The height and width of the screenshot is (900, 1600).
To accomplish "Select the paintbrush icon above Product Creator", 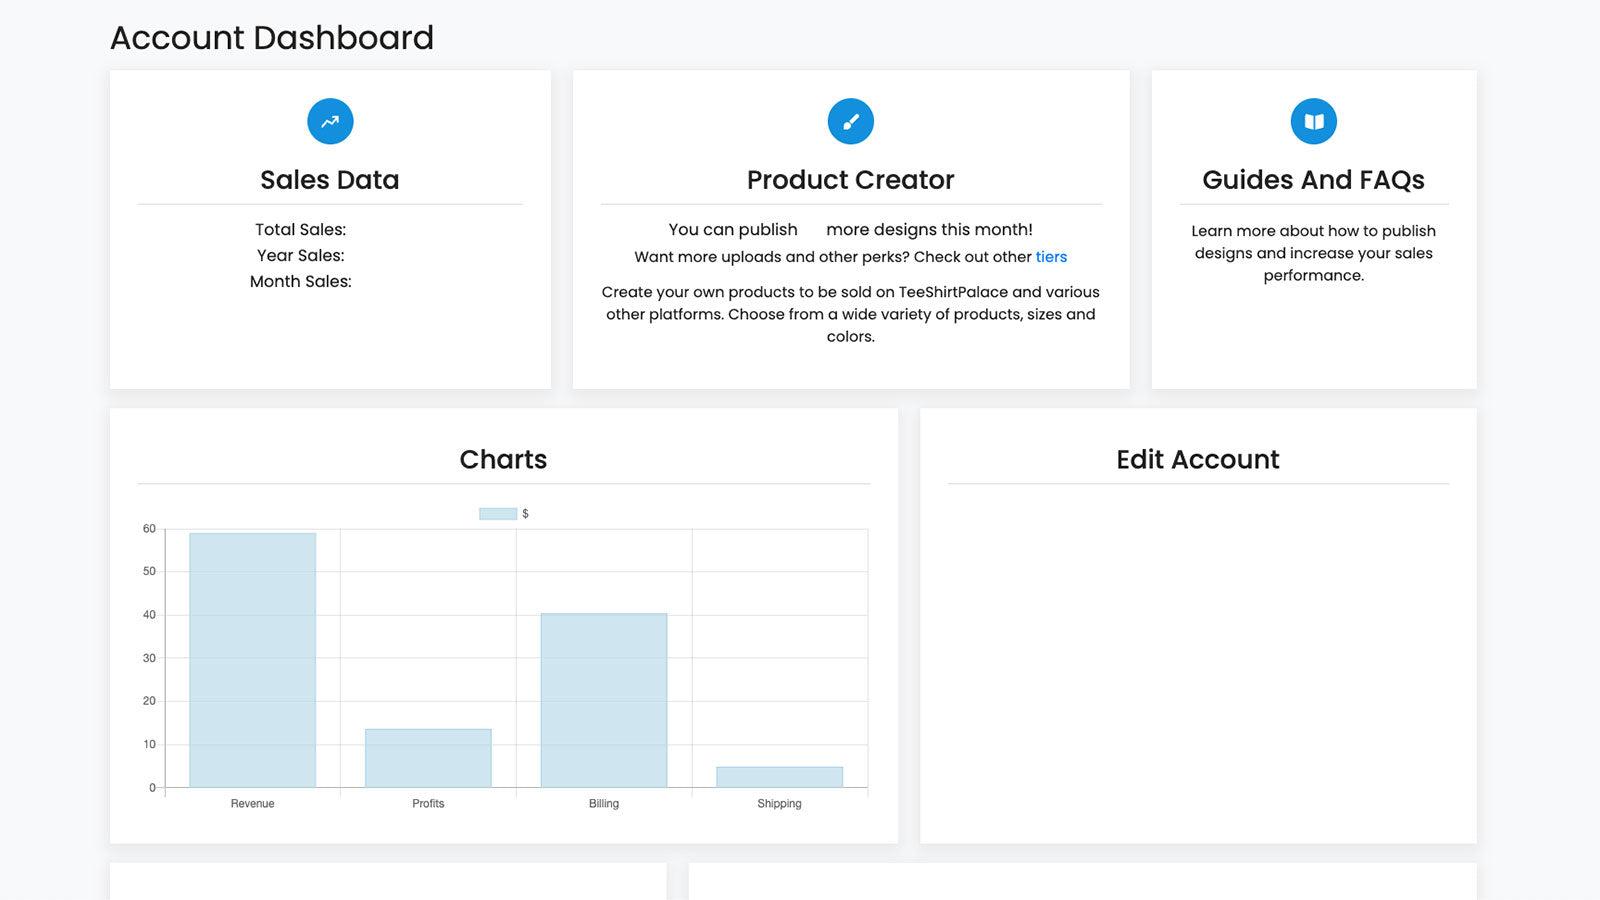I will tap(851, 120).
